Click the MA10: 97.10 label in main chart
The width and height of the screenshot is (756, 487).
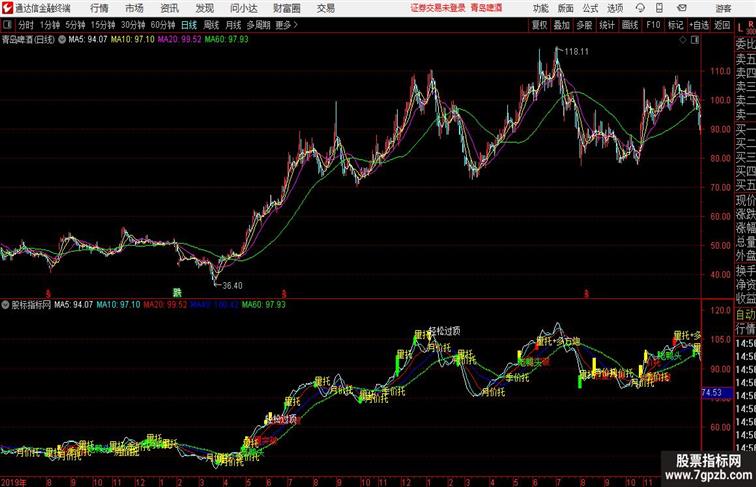click(133, 40)
